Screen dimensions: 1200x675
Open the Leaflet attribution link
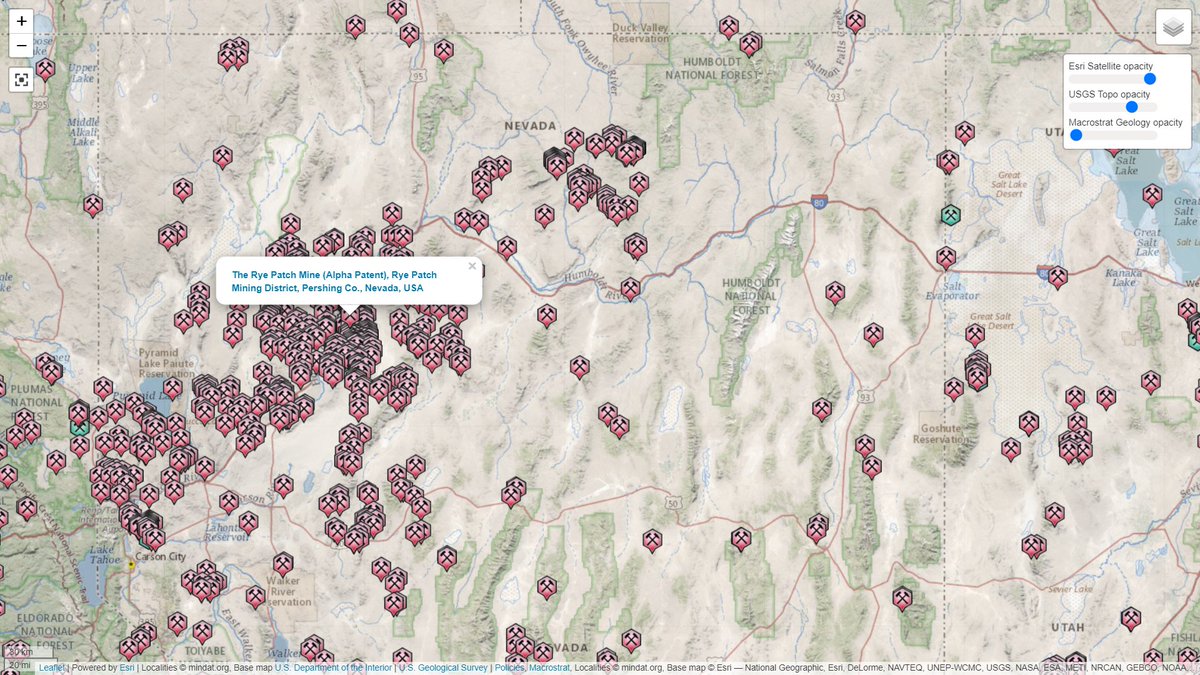coord(52,667)
